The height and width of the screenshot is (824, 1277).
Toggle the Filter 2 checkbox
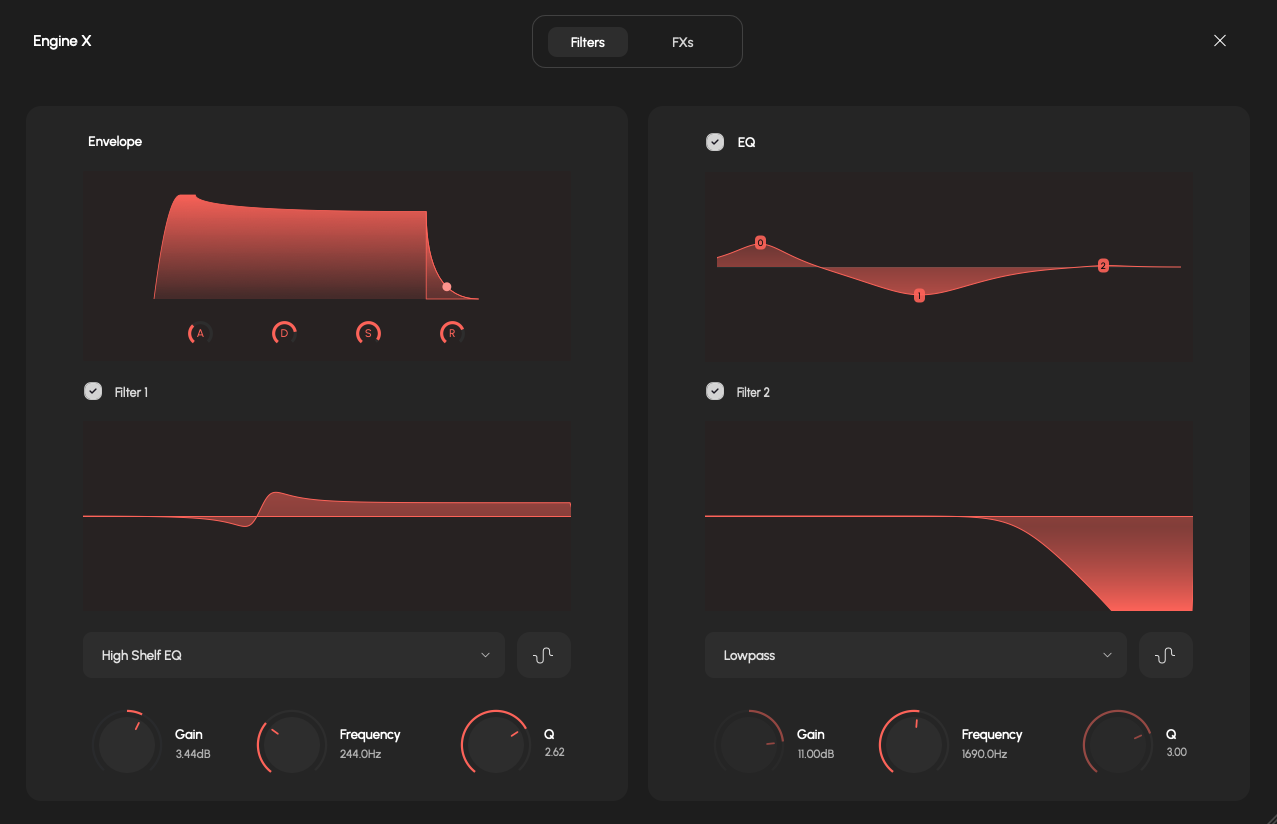[x=715, y=392]
